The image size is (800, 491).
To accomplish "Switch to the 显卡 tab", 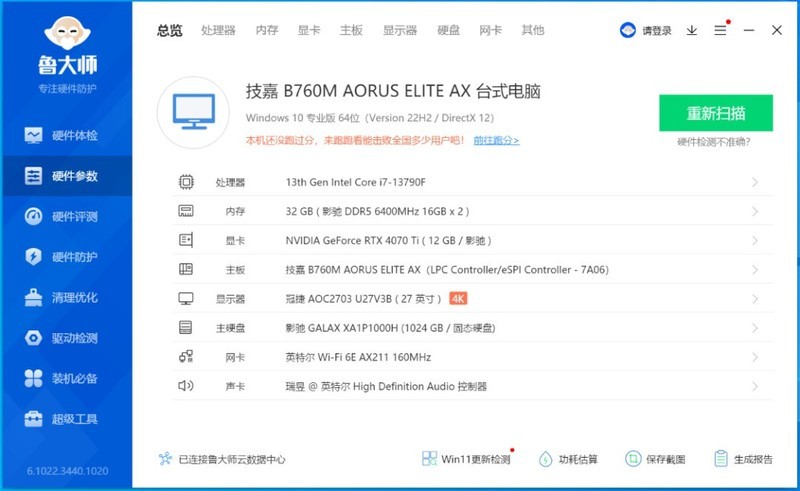I will pyautogui.click(x=309, y=31).
